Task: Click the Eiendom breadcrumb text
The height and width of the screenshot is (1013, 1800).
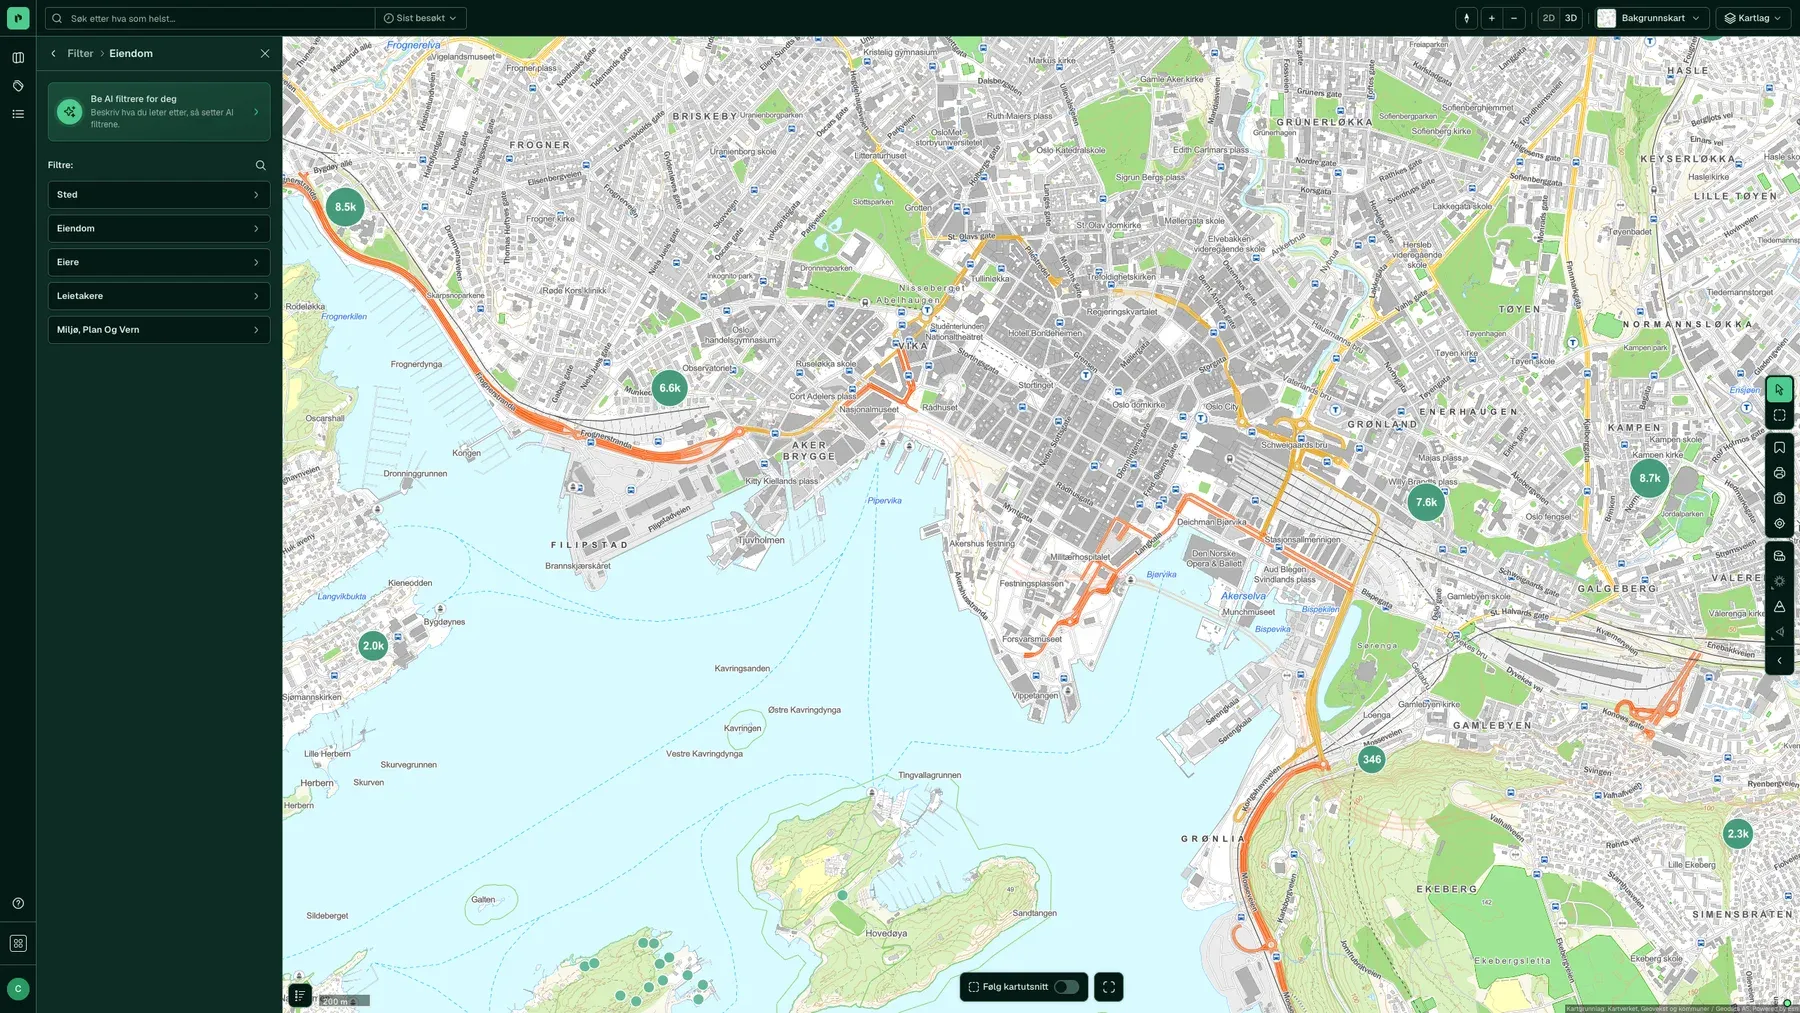Action: click(x=131, y=54)
